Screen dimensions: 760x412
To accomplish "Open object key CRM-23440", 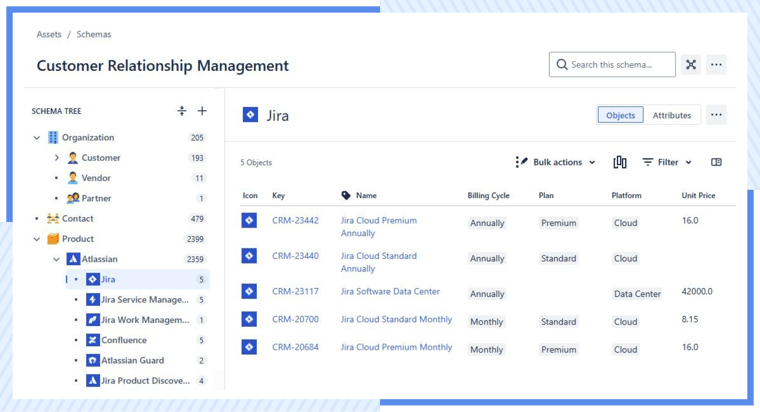I will coord(295,255).
